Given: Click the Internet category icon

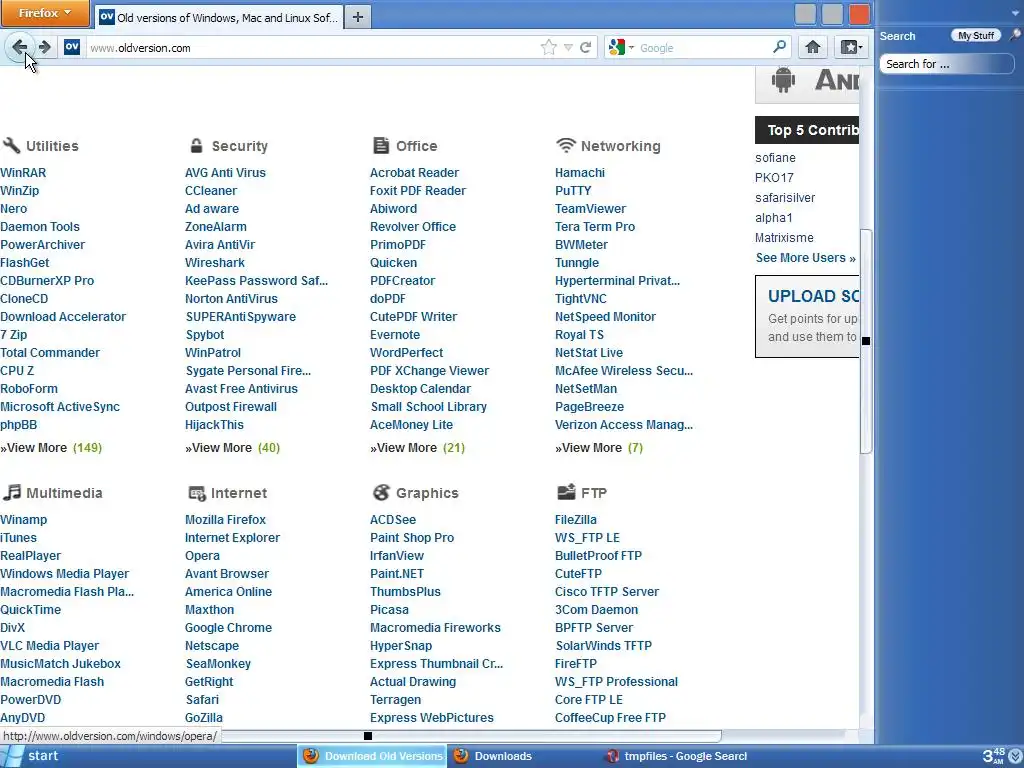Looking at the screenshot, I should click(x=197, y=493).
